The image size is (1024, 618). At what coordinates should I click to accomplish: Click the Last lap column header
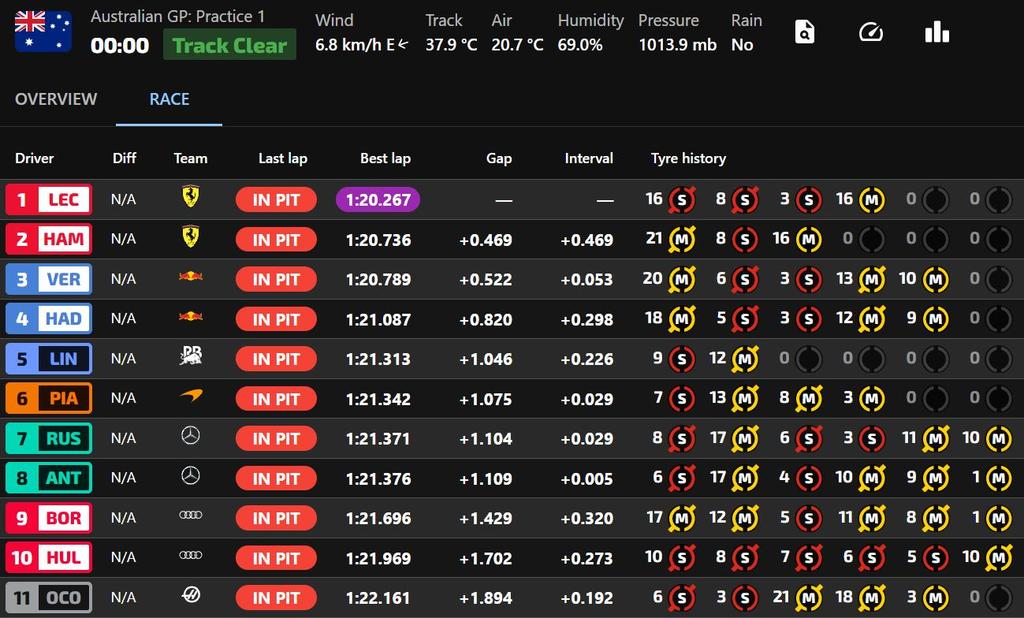coord(283,158)
